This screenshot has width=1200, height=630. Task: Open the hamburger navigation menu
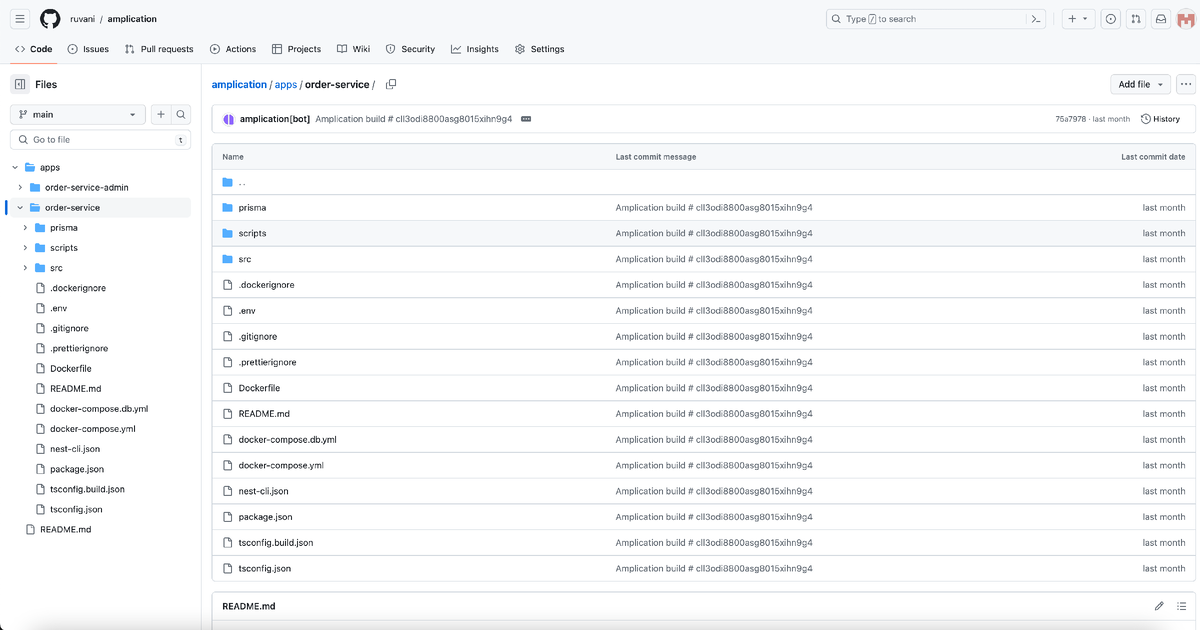pyautogui.click(x=21, y=19)
